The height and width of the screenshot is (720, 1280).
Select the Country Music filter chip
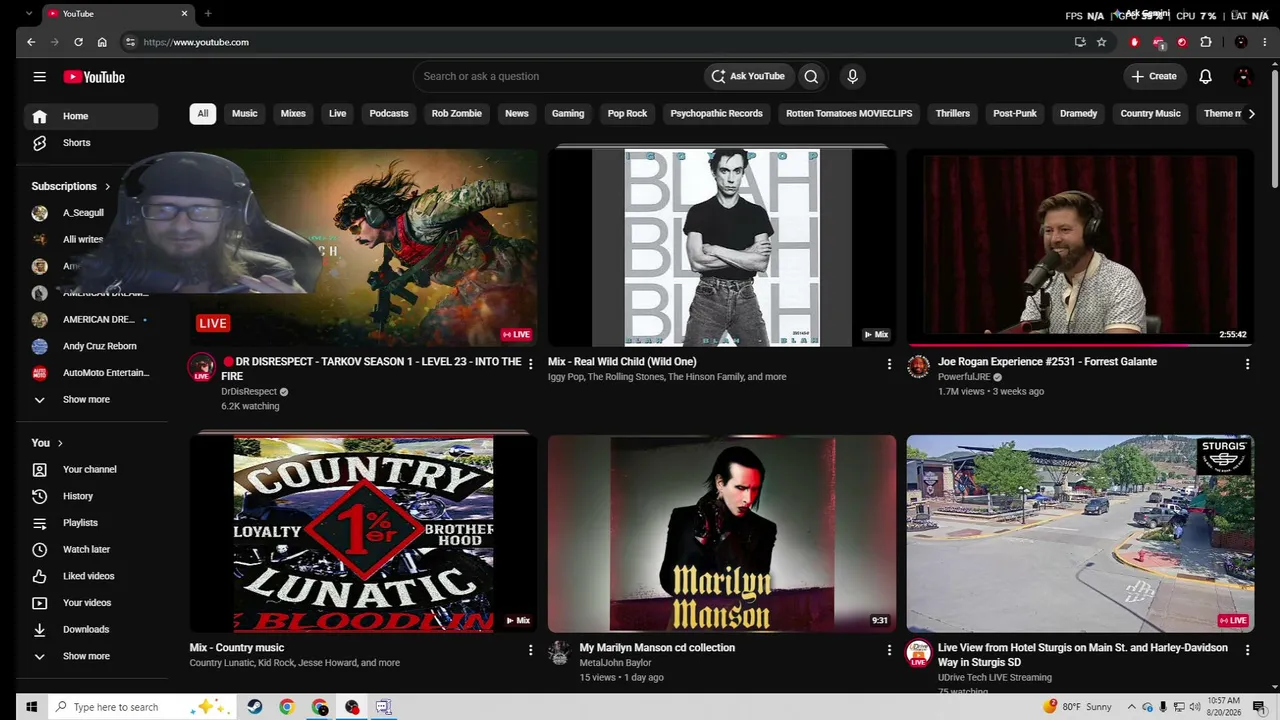[1150, 114]
